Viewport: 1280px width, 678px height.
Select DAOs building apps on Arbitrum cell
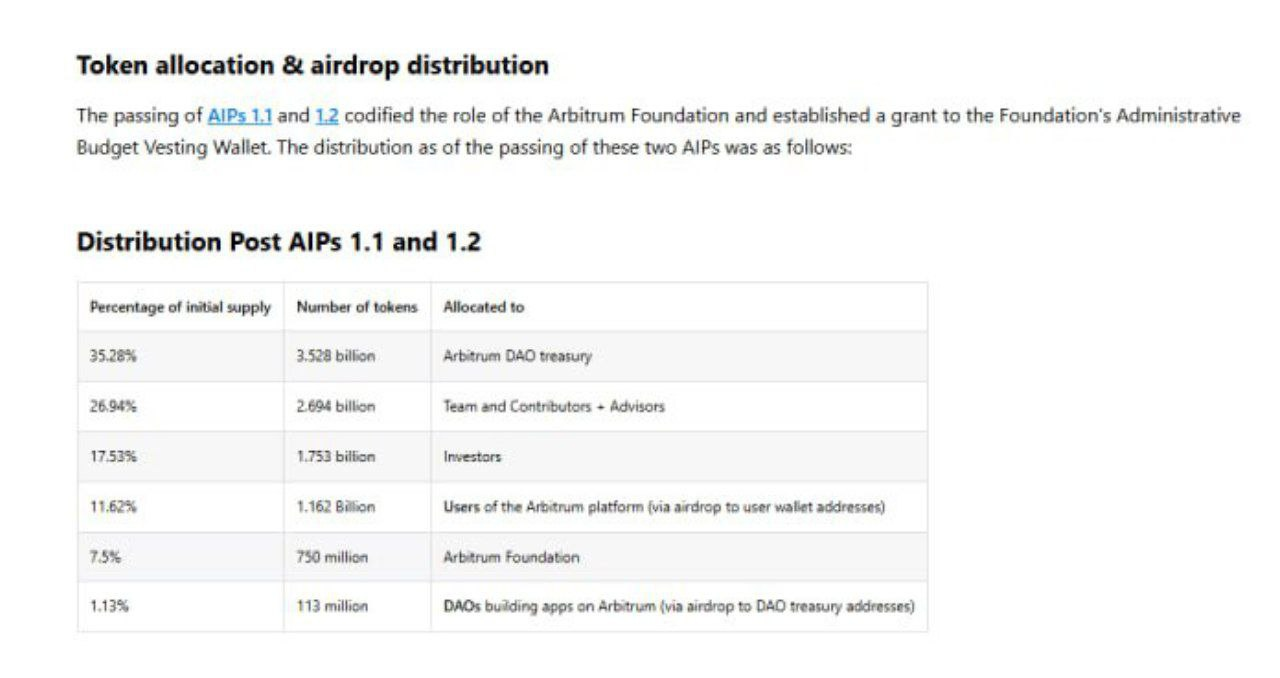pos(678,607)
